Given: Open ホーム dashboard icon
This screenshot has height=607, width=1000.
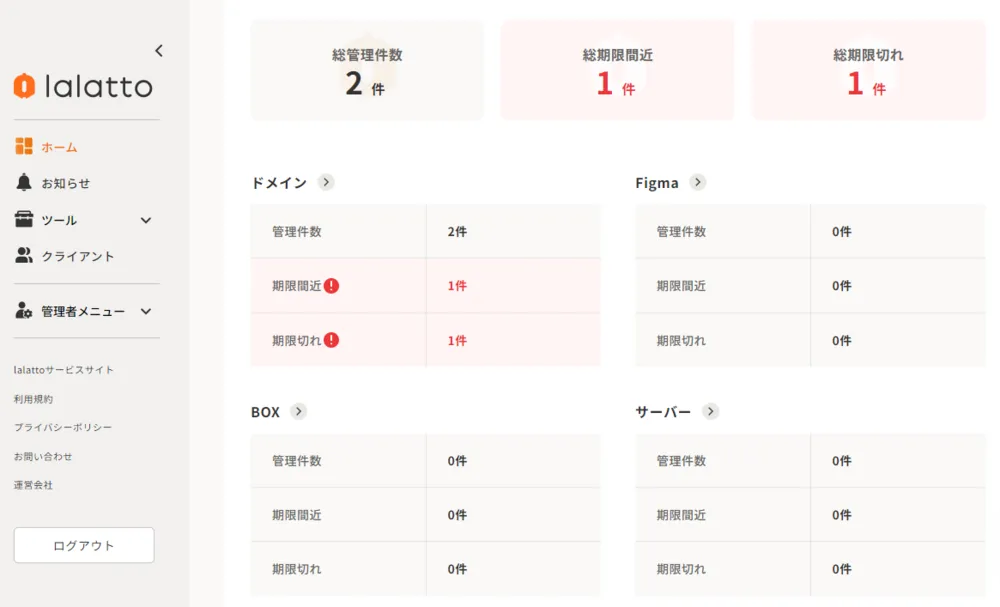Looking at the screenshot, I should click(24, 146).
